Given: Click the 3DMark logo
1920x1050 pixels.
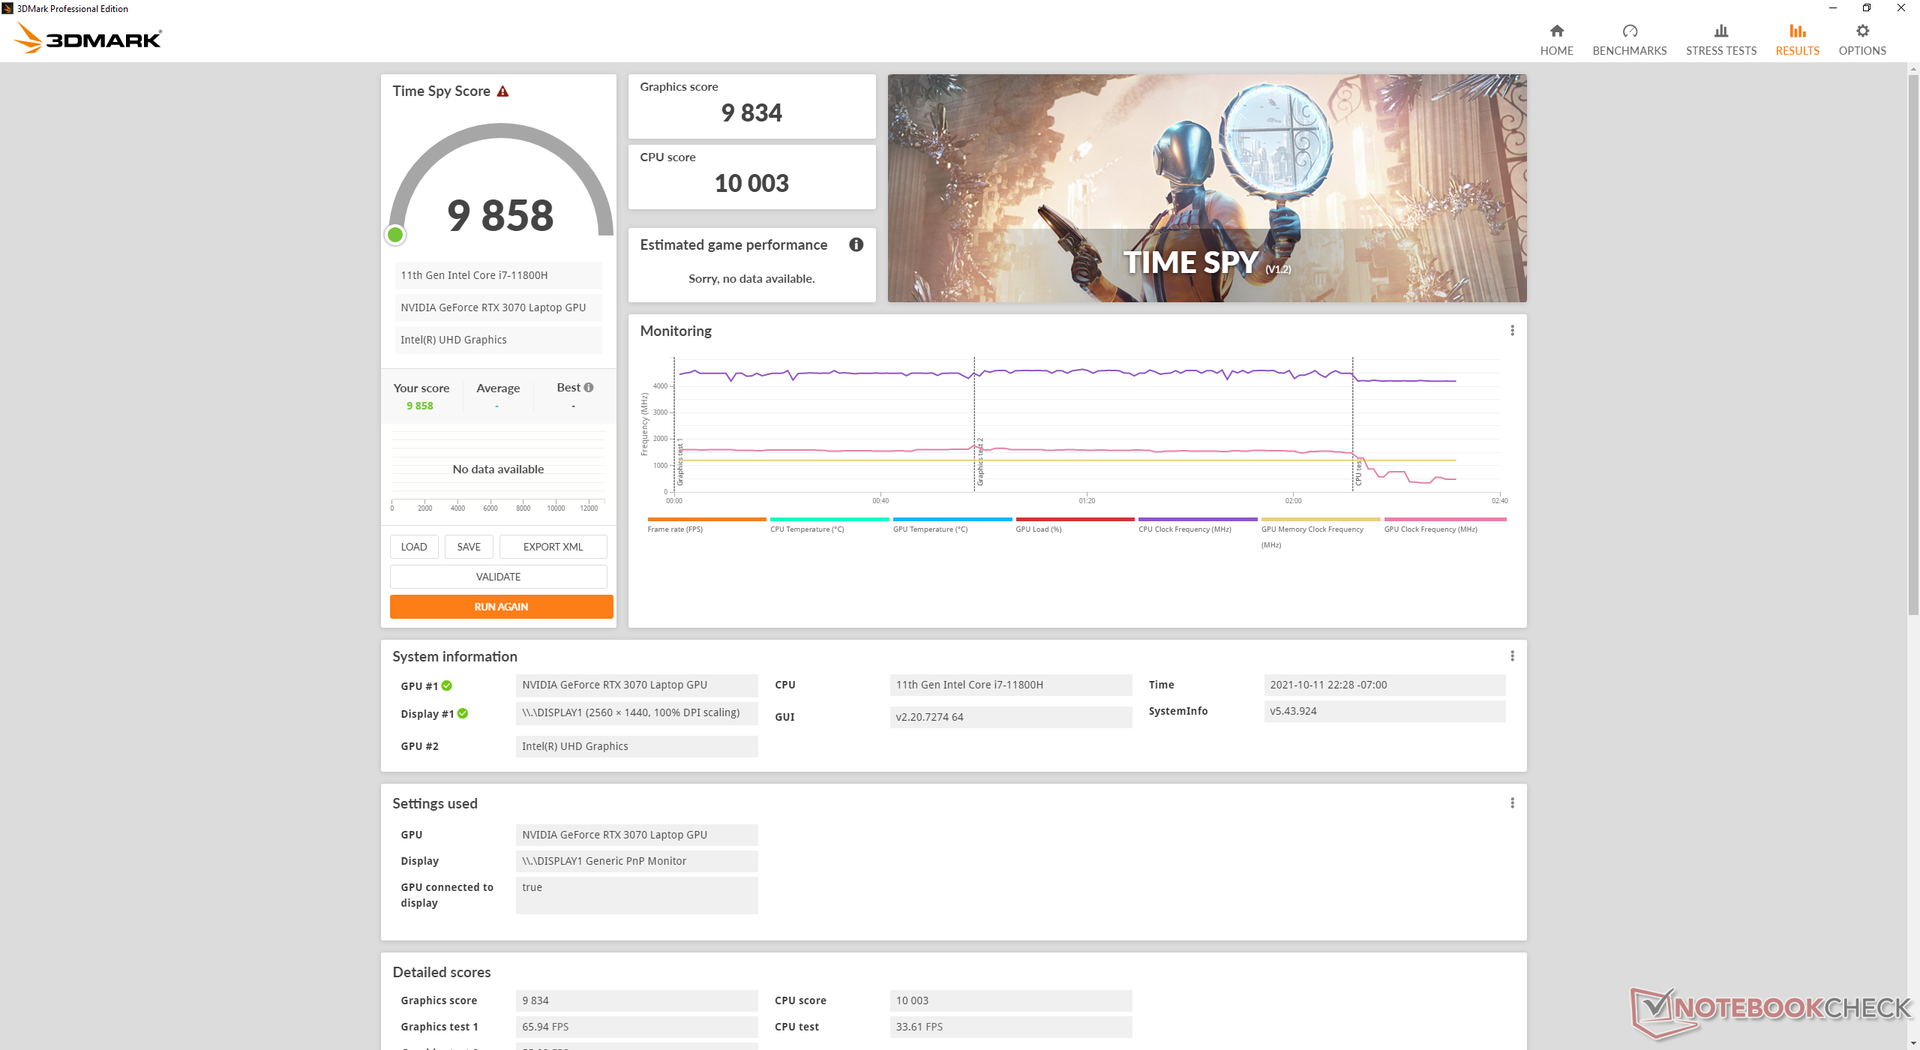Looking at the screenshot, I should (88, 39).
